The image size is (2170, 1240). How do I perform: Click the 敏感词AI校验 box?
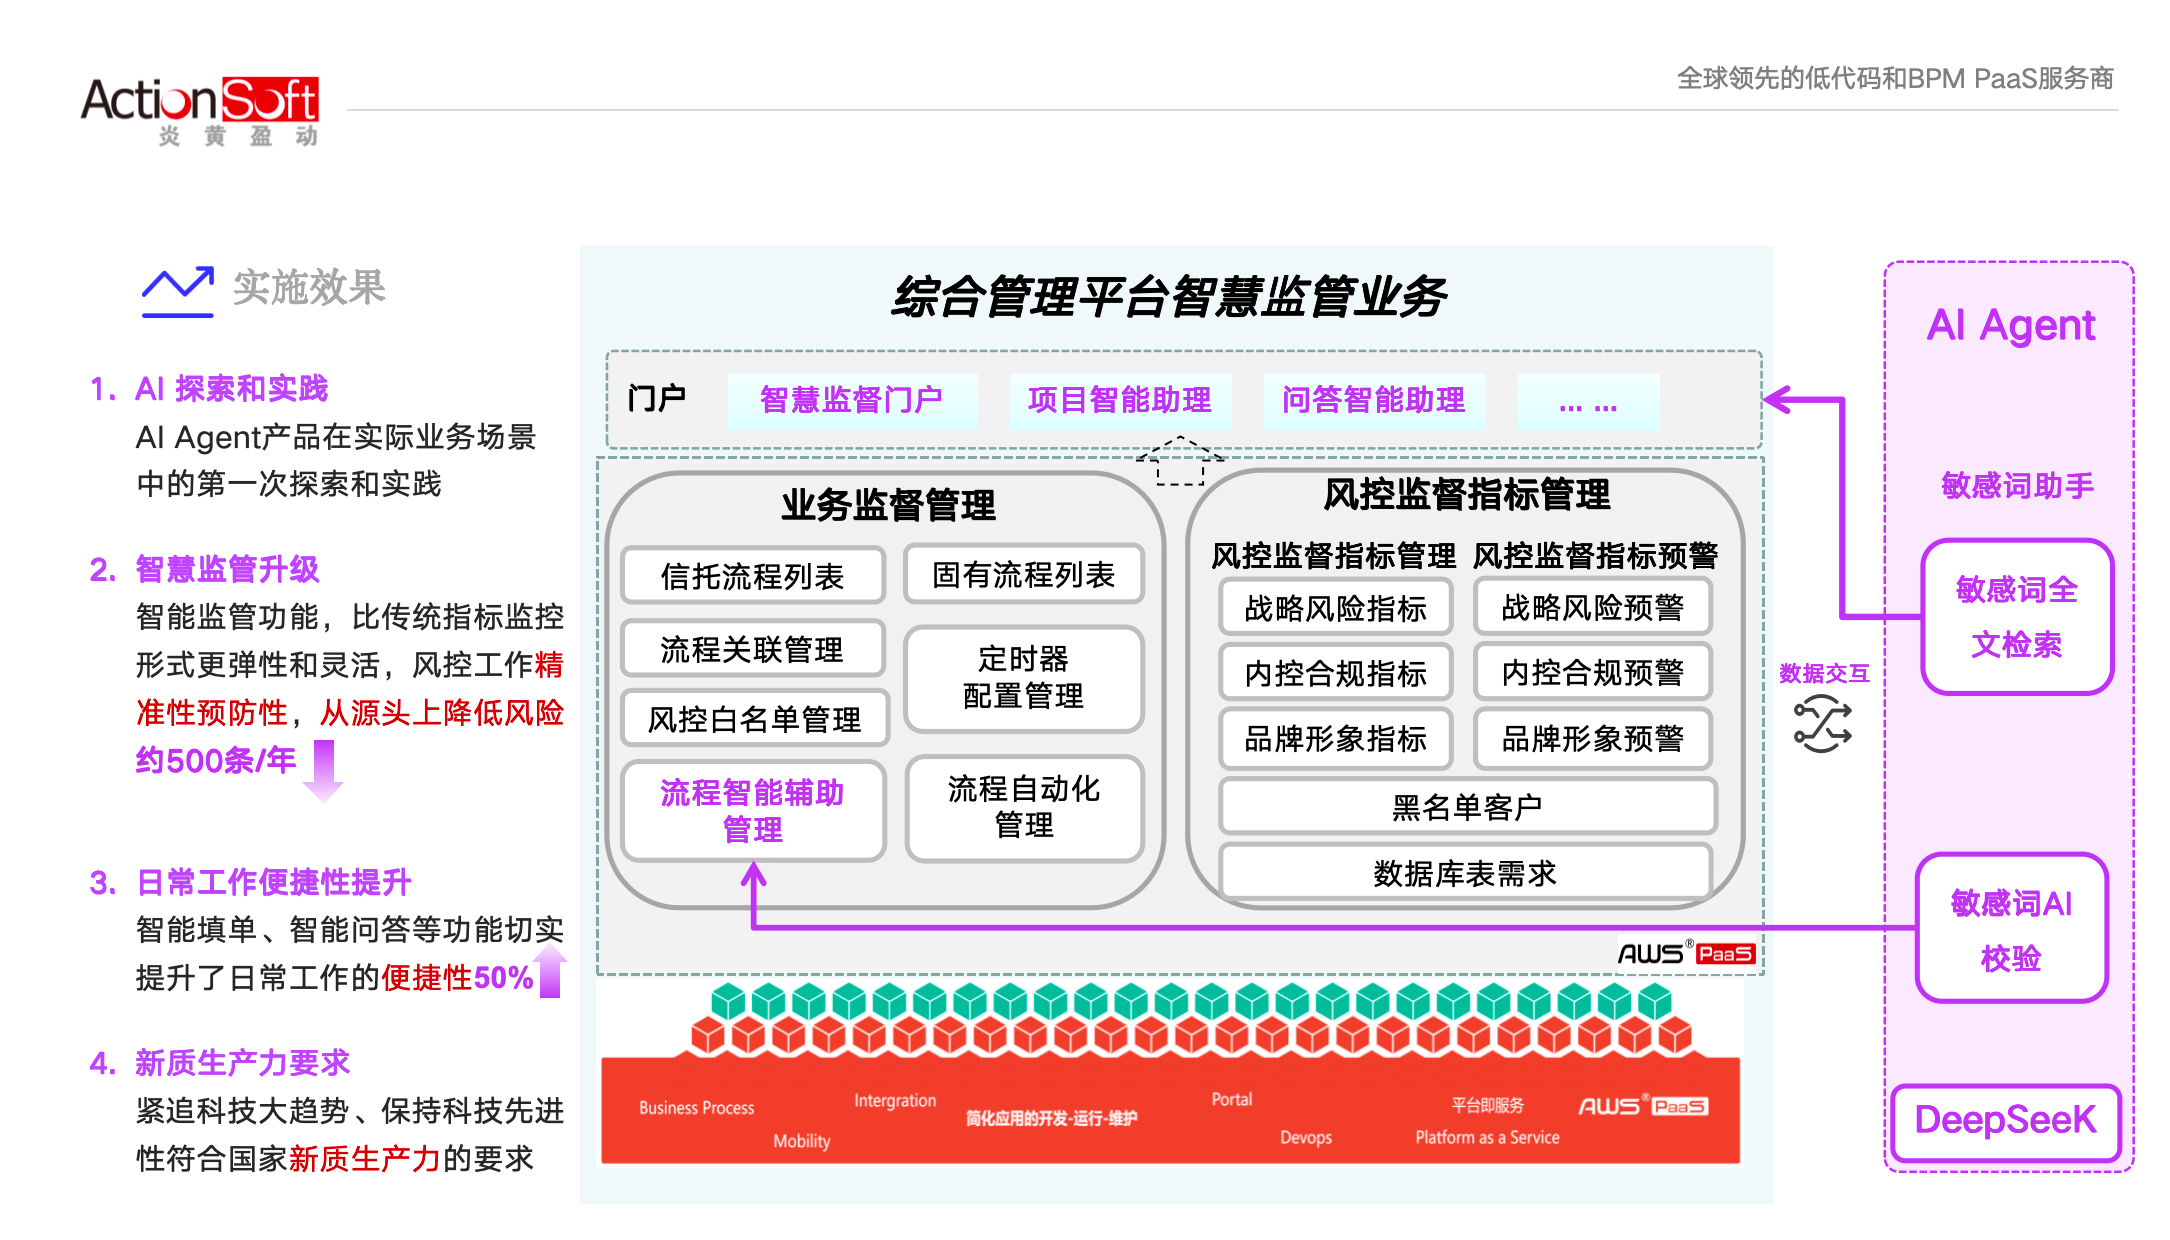[2011, 929]
